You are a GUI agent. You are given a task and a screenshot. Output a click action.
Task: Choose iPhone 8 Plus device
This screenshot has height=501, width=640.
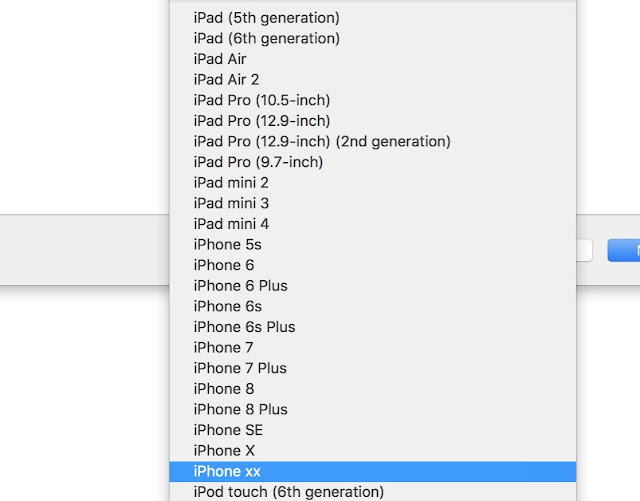[x=372, y=410]
